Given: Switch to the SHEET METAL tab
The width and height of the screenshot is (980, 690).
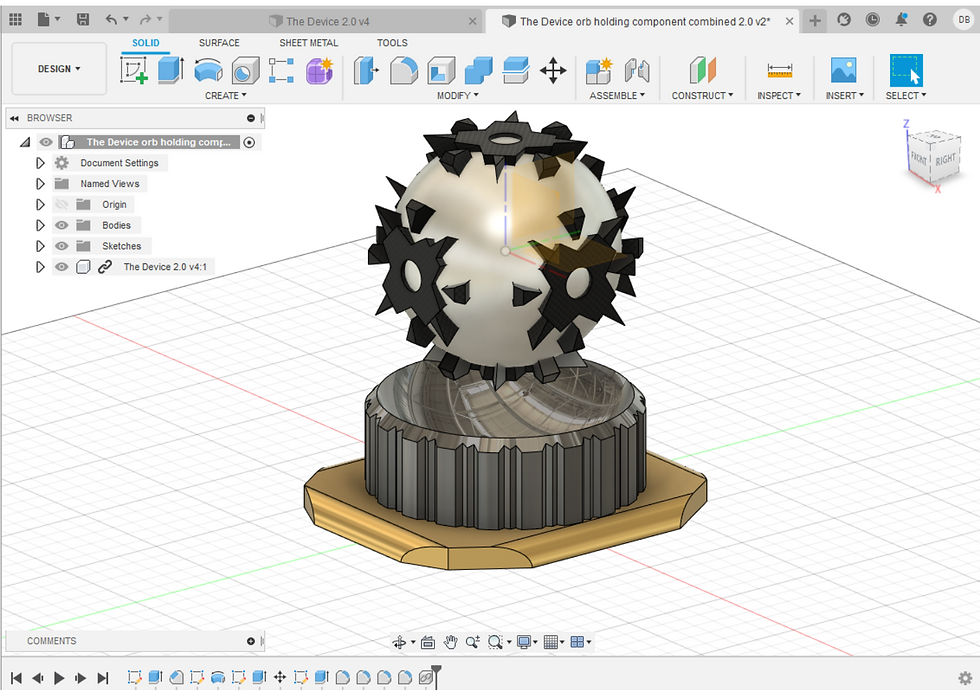Looking at the screenshot, I should 309,43.
